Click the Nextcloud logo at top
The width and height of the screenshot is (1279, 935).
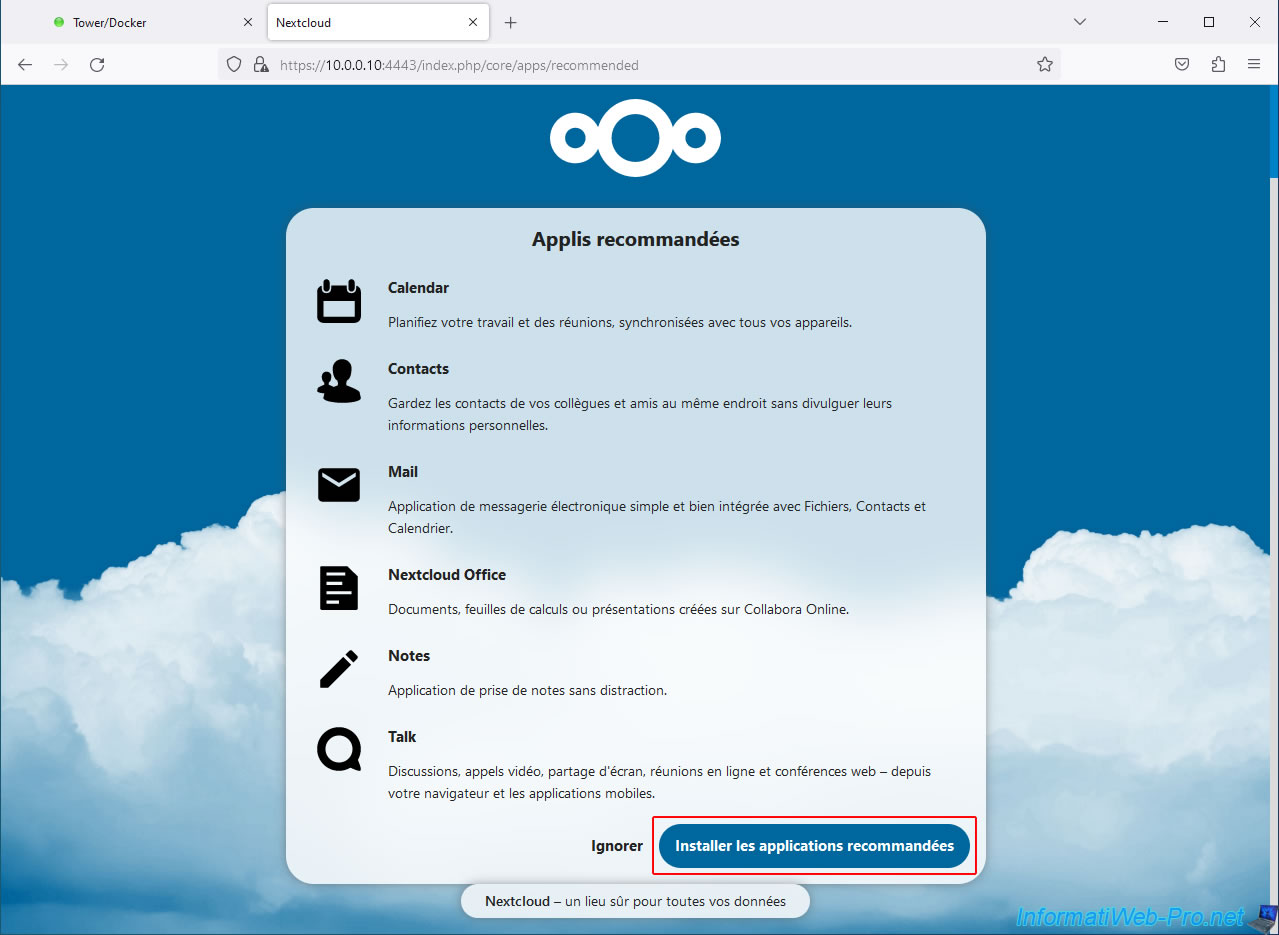[x=635, y=138]
